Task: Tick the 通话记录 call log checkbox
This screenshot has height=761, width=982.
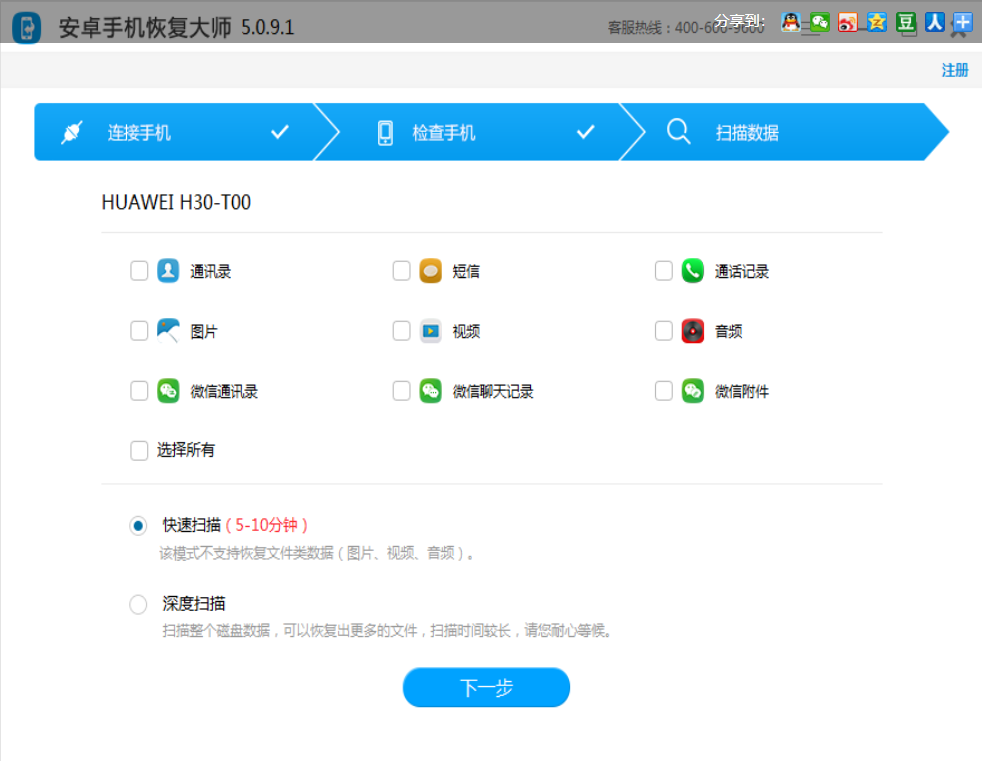Action: pyautogui.click(x=664, y=271)
